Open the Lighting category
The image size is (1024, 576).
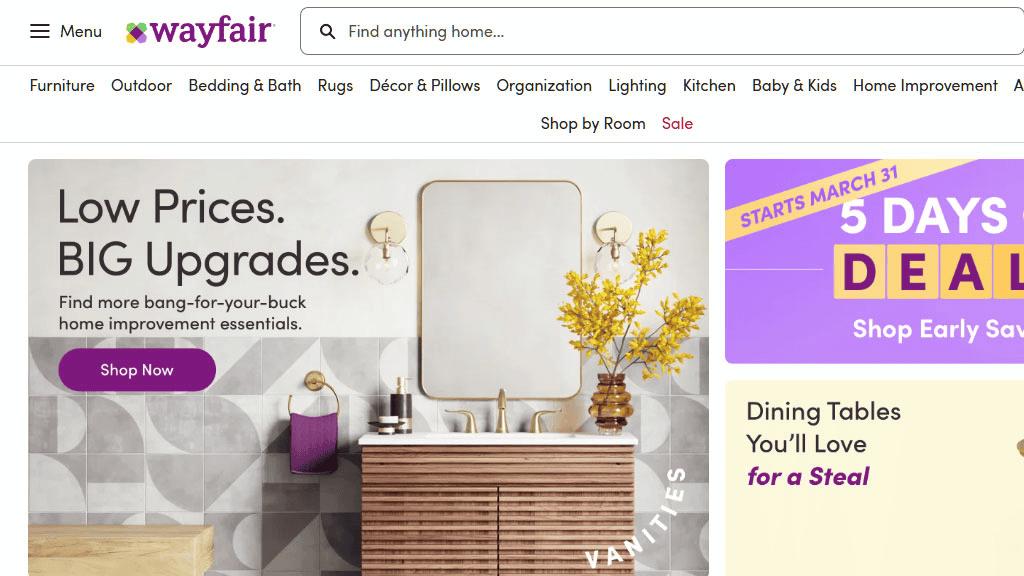pos(637,86)
